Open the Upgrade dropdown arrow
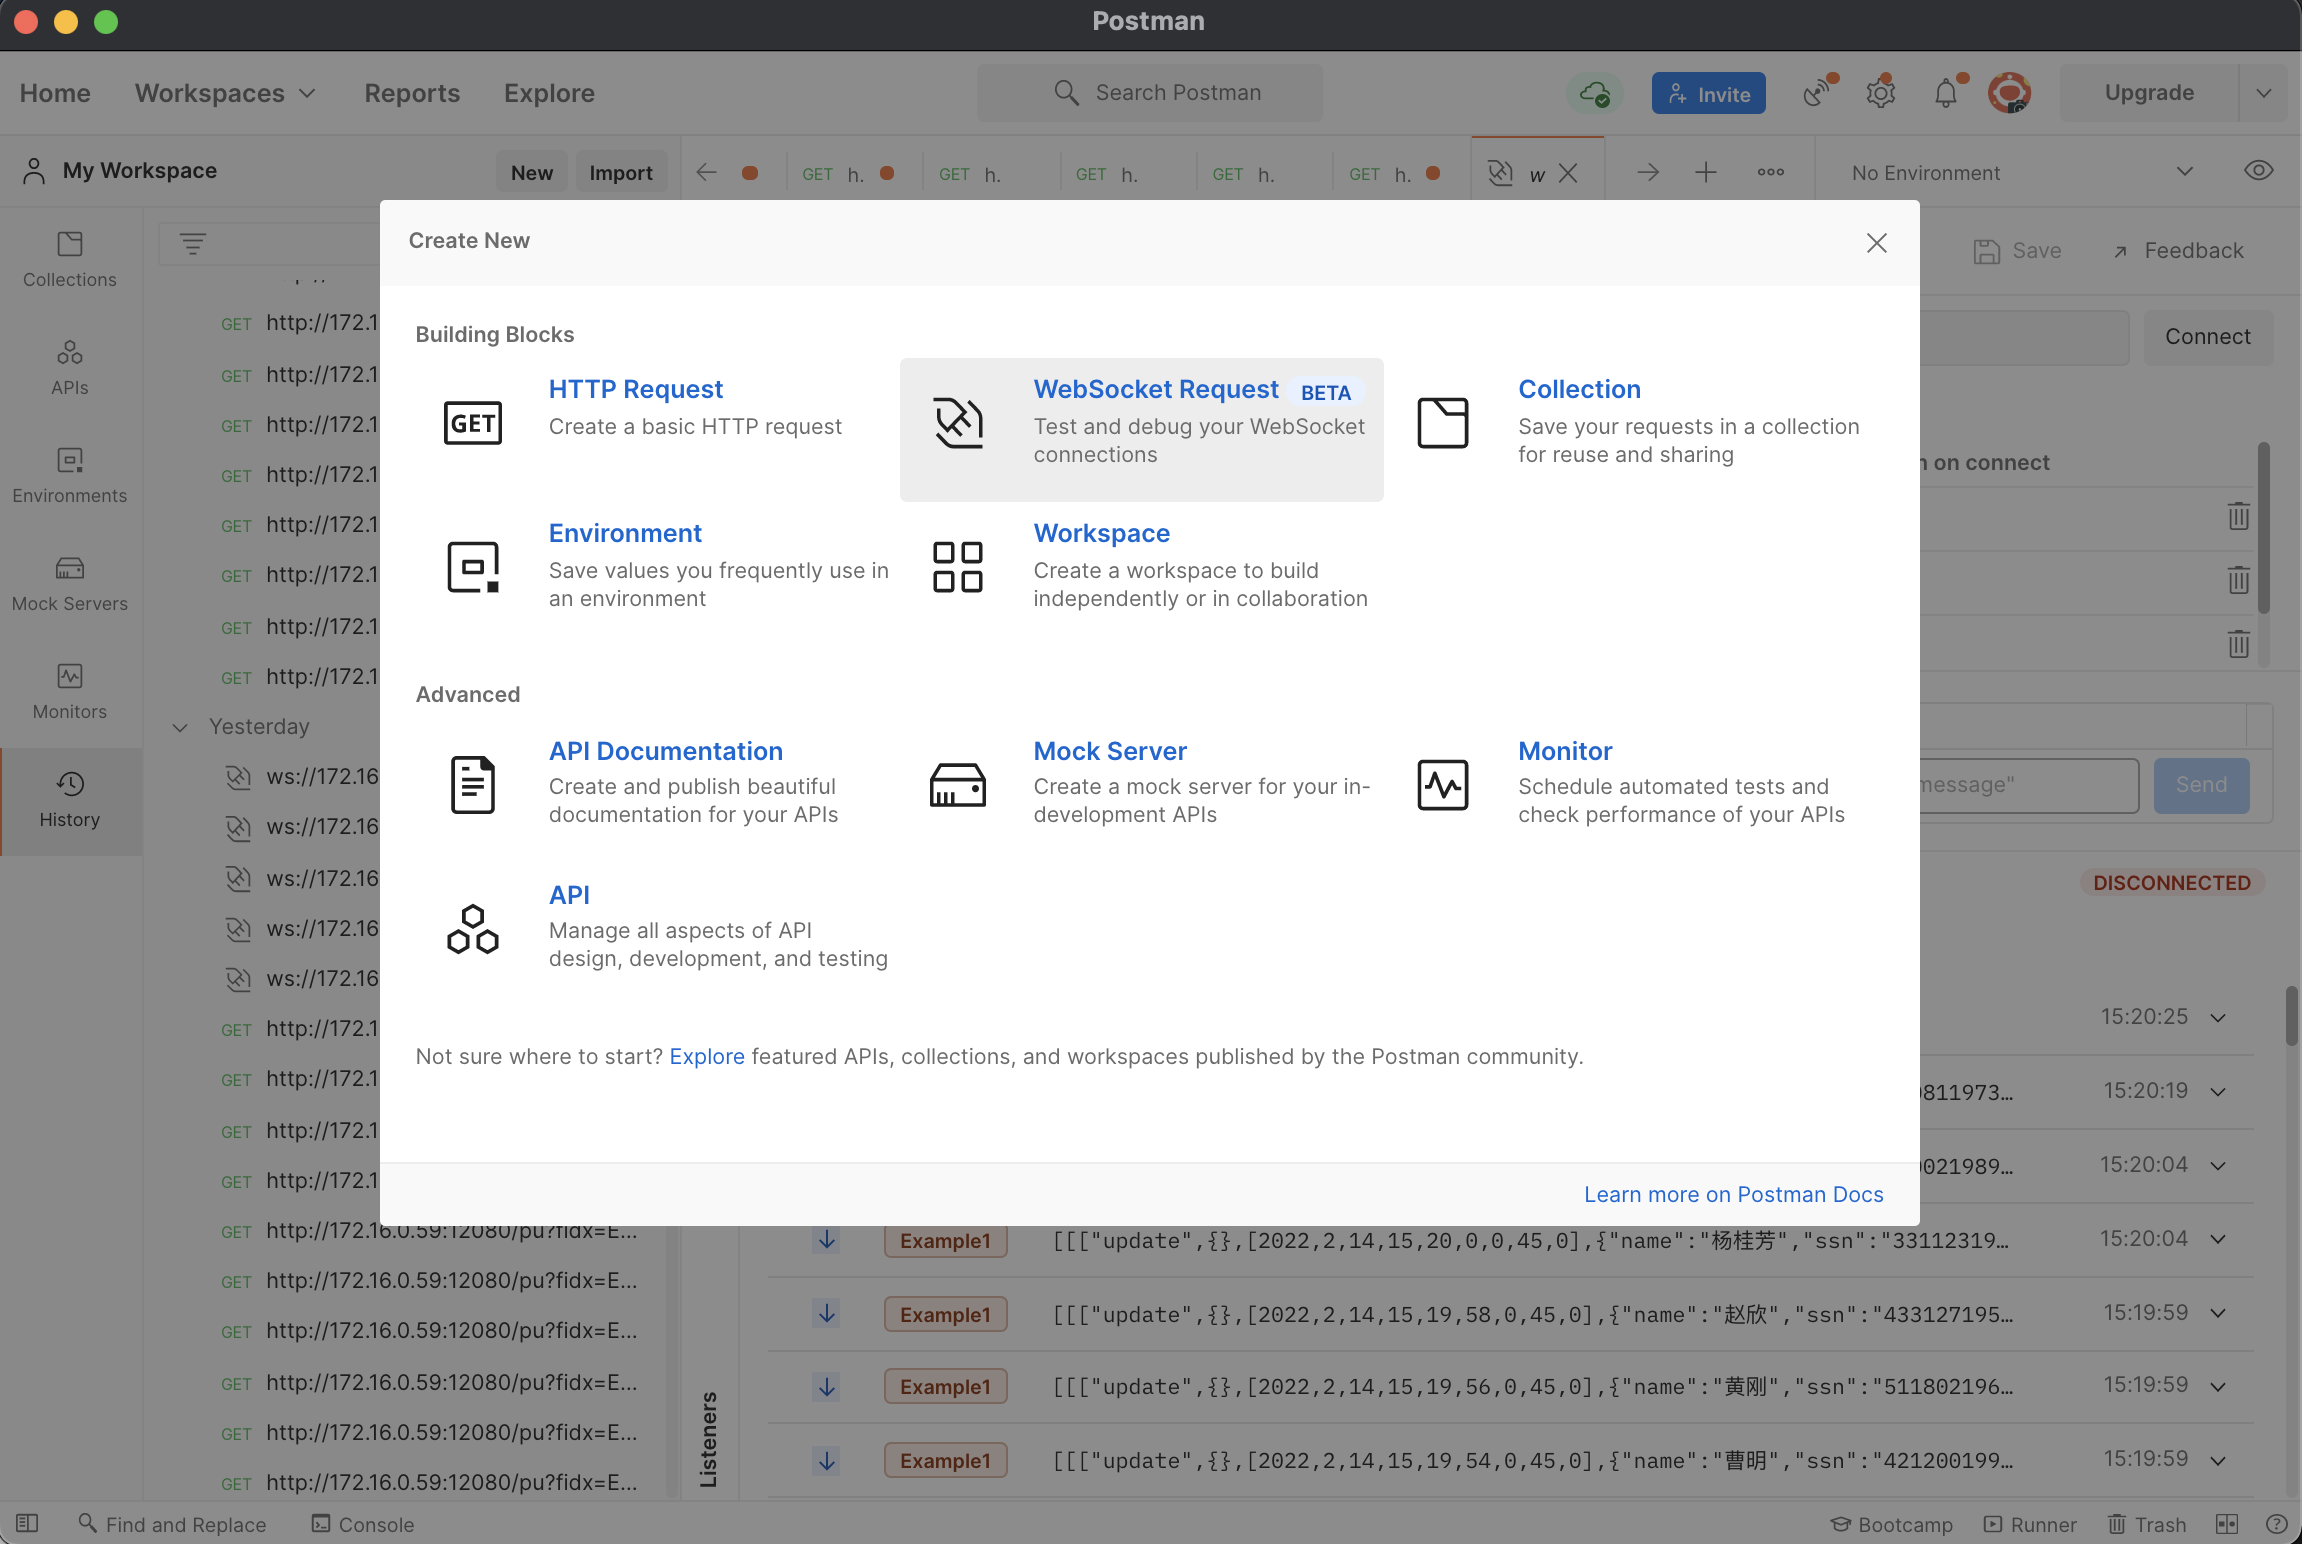This screenshot has width=2302, height=1544. pyautogui.click(x=2263, y=93)
